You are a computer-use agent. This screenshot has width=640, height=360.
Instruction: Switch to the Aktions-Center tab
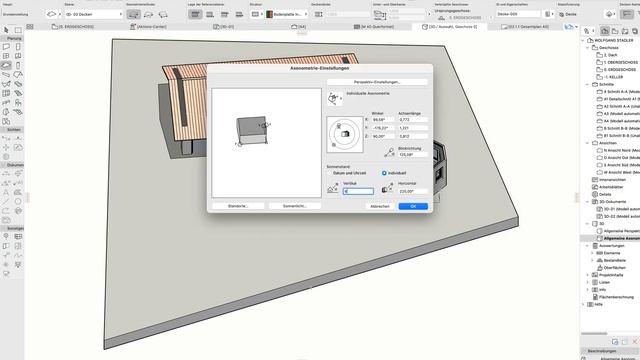tap(148, 27)
